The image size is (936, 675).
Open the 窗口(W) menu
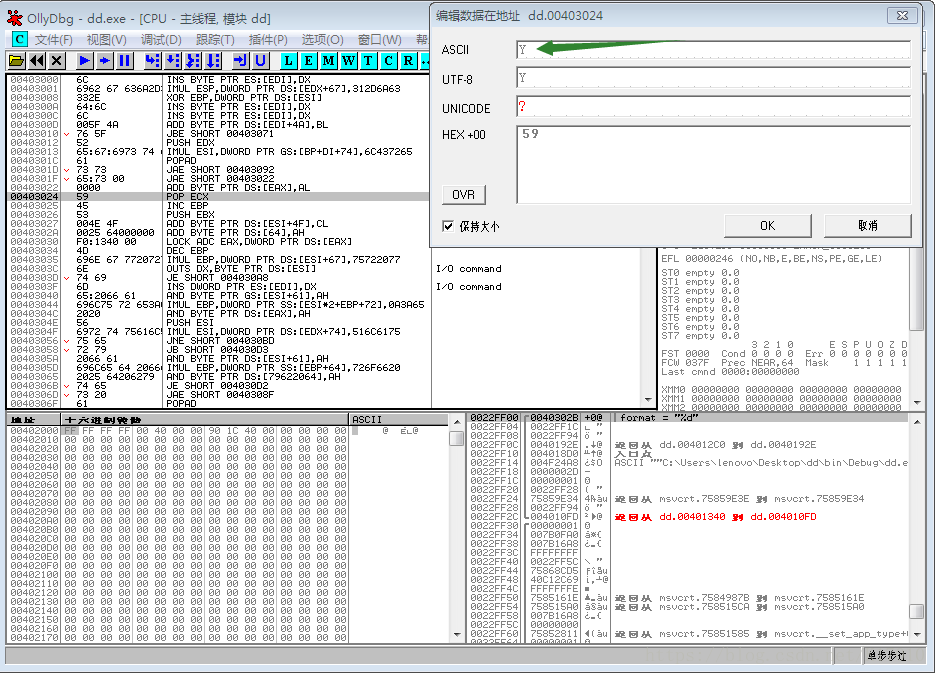tap(380, 39)
